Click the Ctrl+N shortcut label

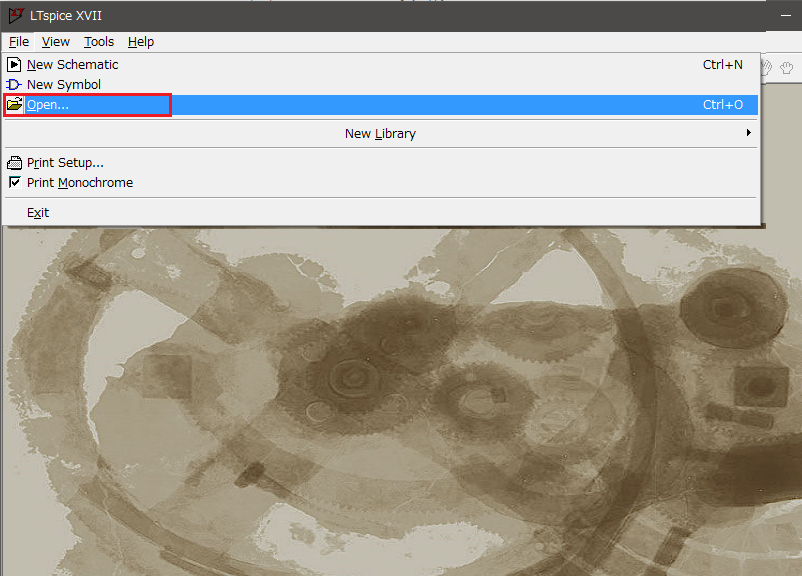[x=723, y=64]
